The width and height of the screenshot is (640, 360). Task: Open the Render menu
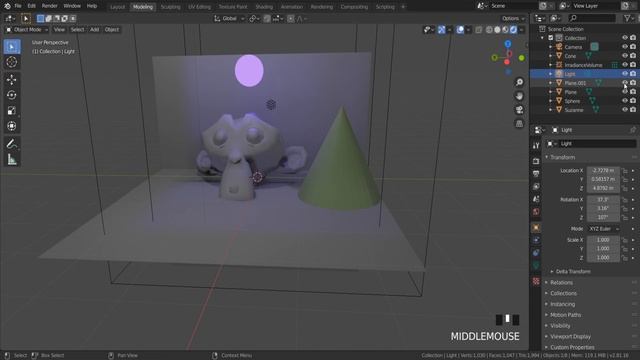click(49, 6)
